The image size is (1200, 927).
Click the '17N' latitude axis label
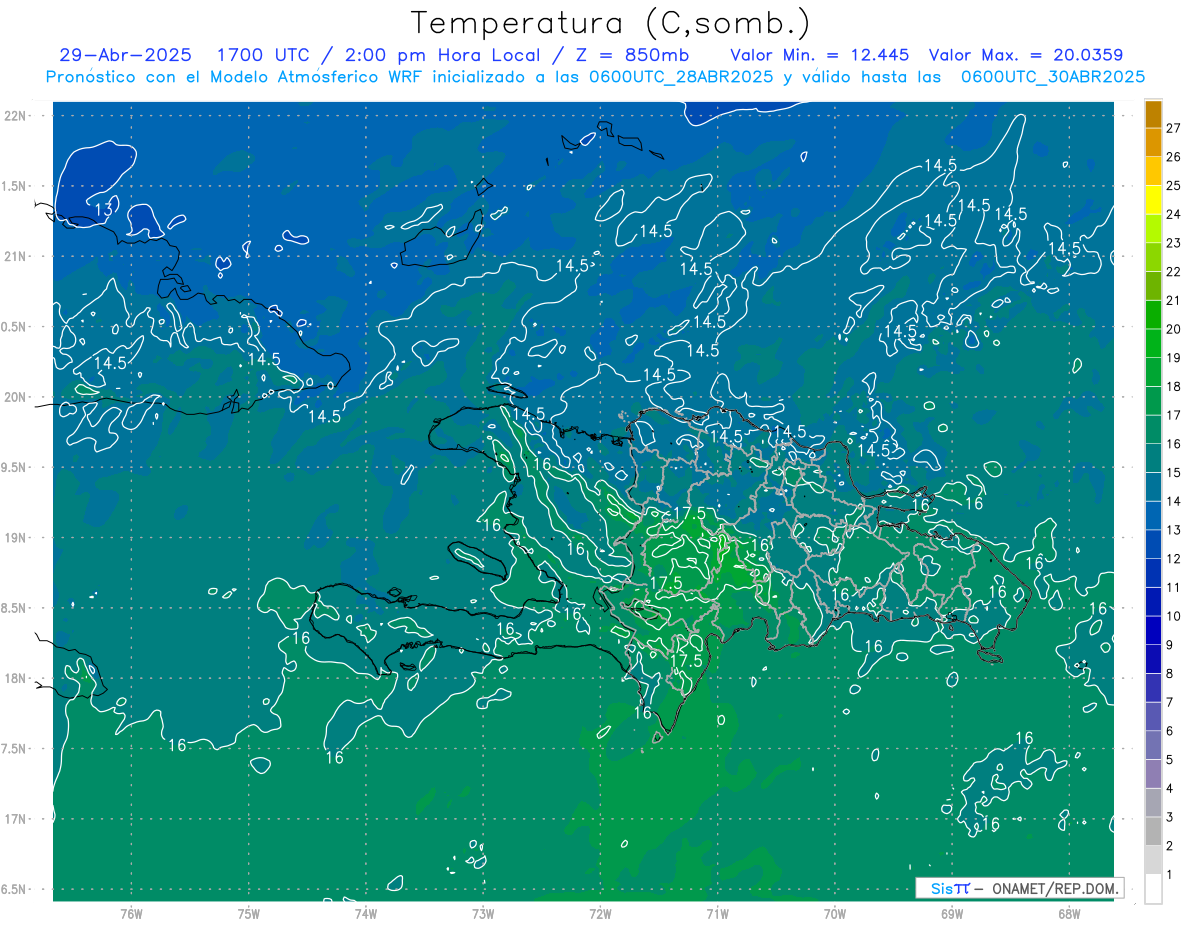click(x=16, y=819)
